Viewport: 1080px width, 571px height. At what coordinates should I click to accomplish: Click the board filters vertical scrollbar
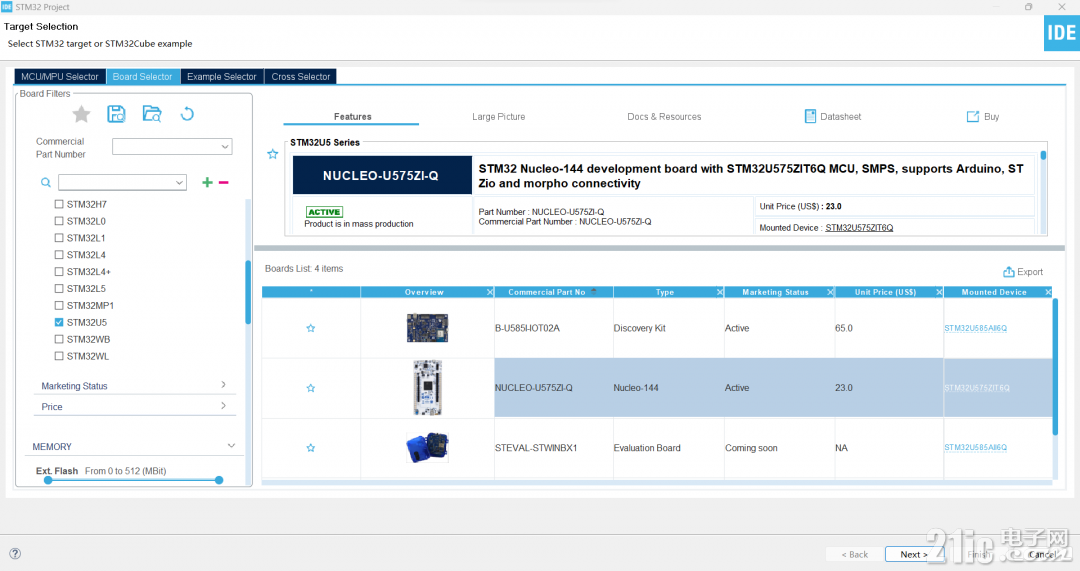point(248,292)
